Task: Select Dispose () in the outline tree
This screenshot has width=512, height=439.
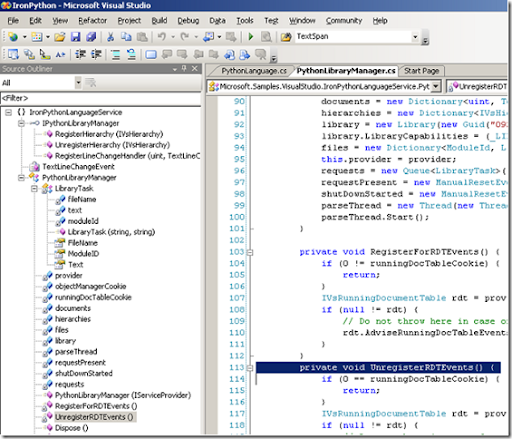Action: coord(71,428)
